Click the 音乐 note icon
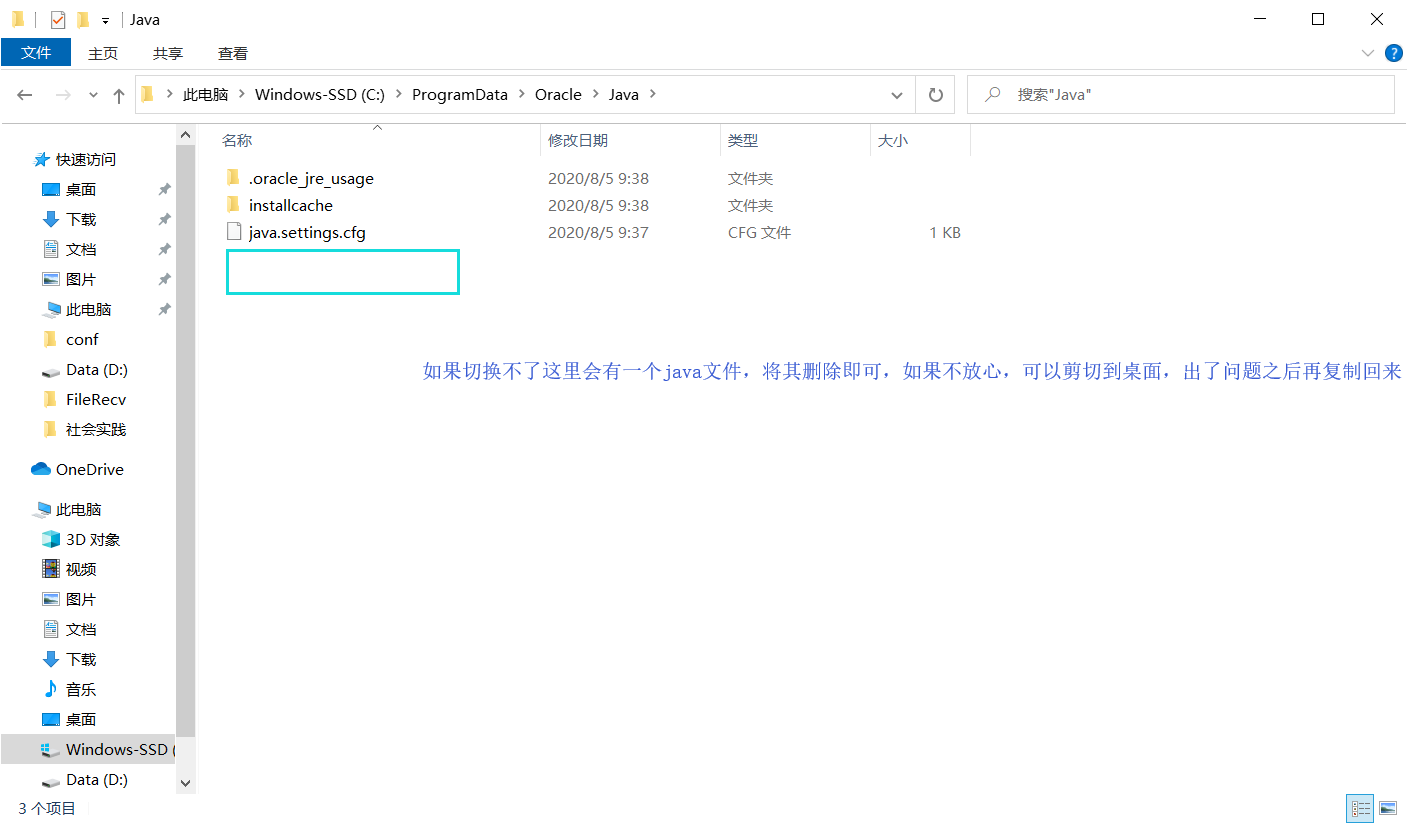Image resolution: width=1408 pixels, height=824 pixels. point(51,688)
